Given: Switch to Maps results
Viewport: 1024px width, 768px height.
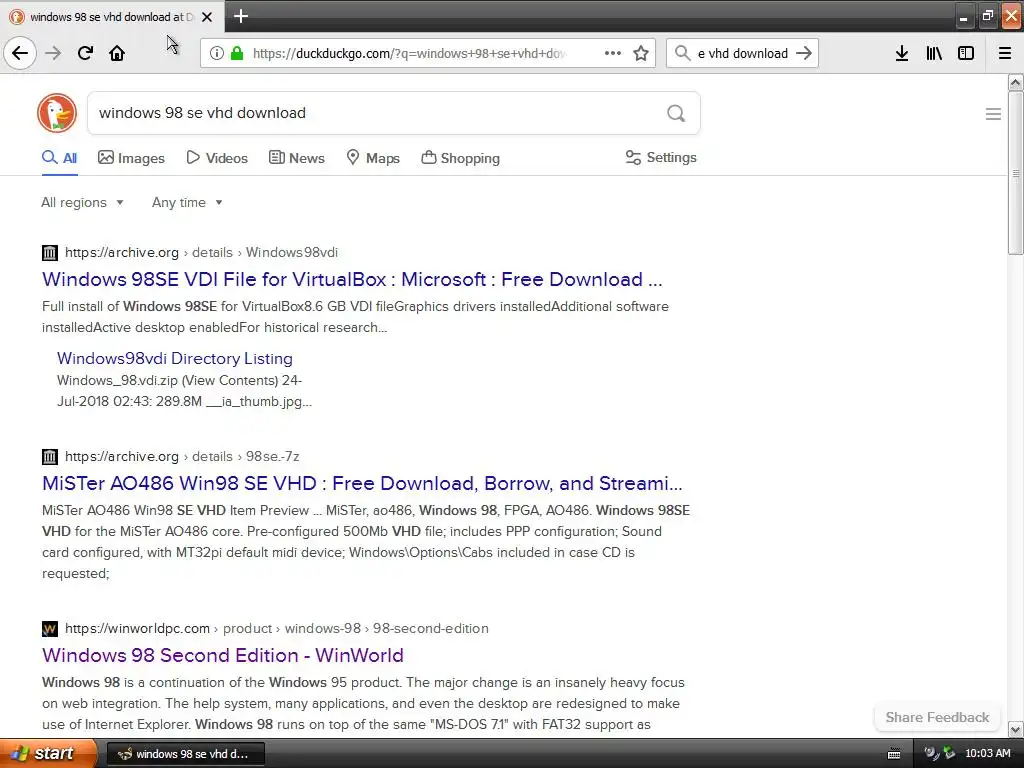Looking at the screenshot, I should [373, 158].
